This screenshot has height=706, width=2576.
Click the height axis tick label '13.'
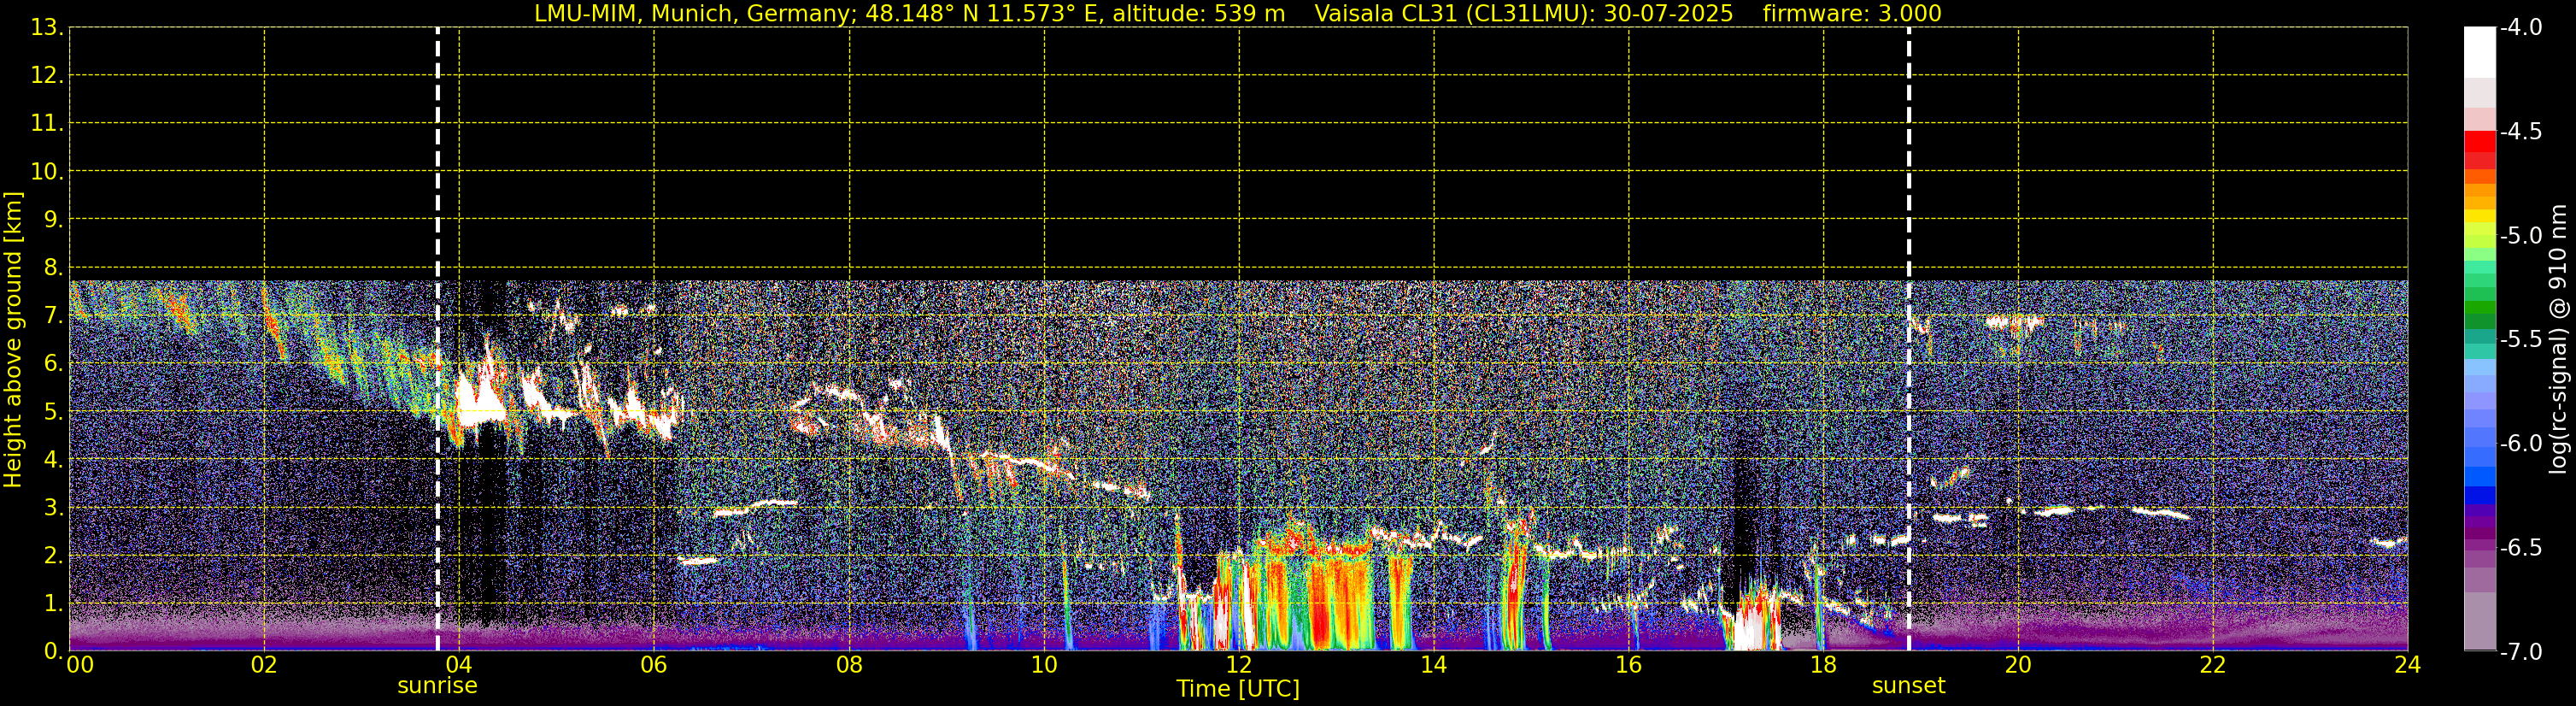[x=47, y=28]
